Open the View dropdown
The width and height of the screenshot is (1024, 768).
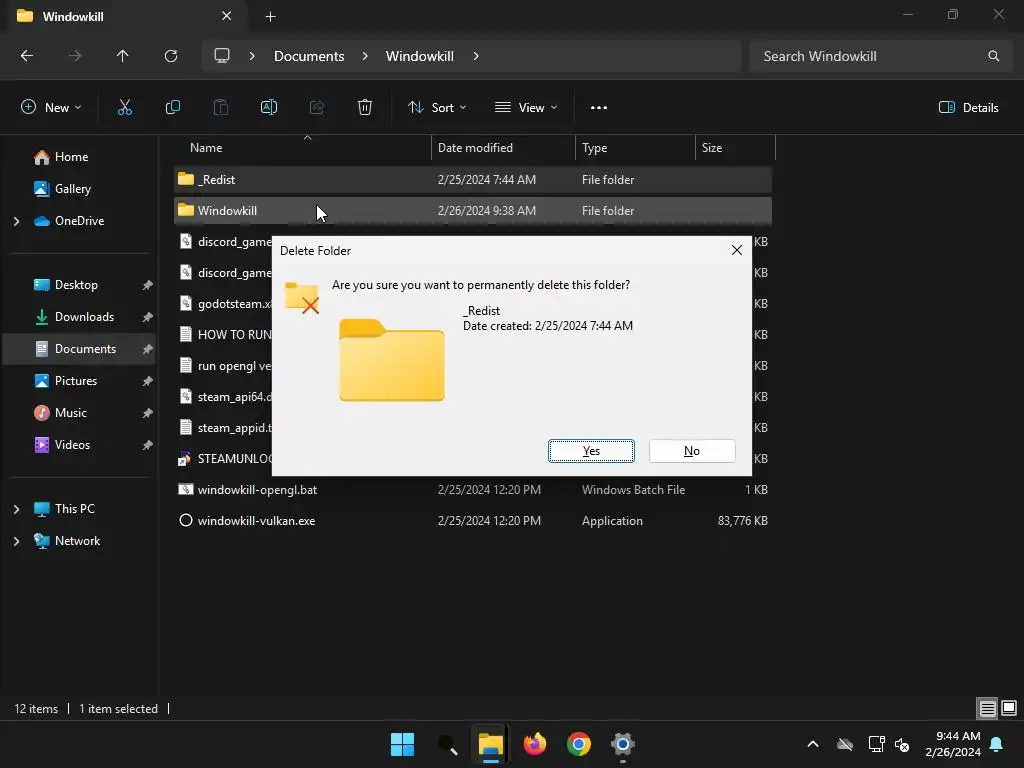[x=526, y=108]
